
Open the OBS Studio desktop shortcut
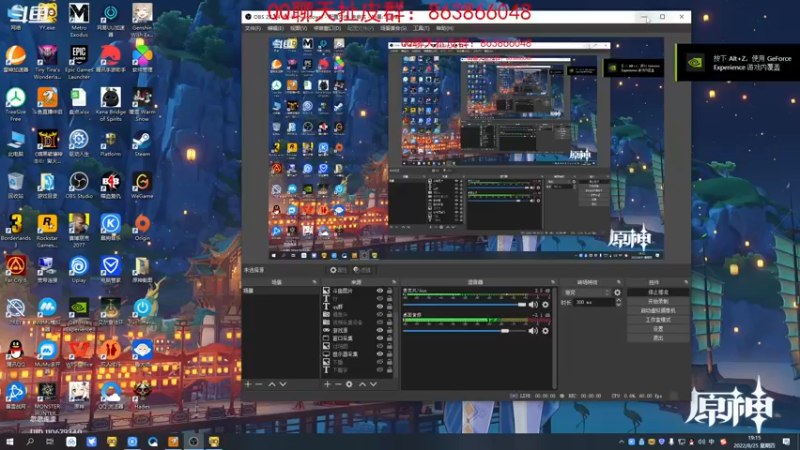coord(79,185)
